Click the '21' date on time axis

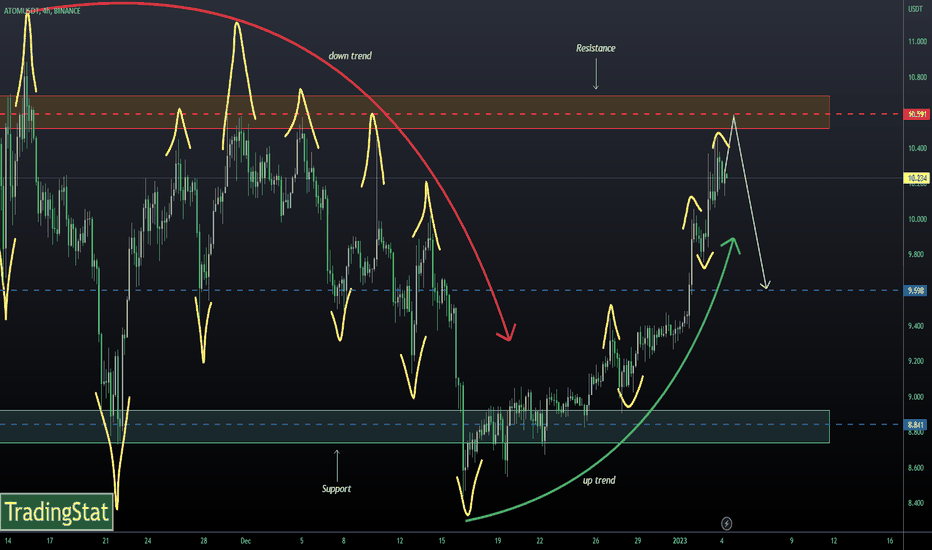(x=106, y=541)
